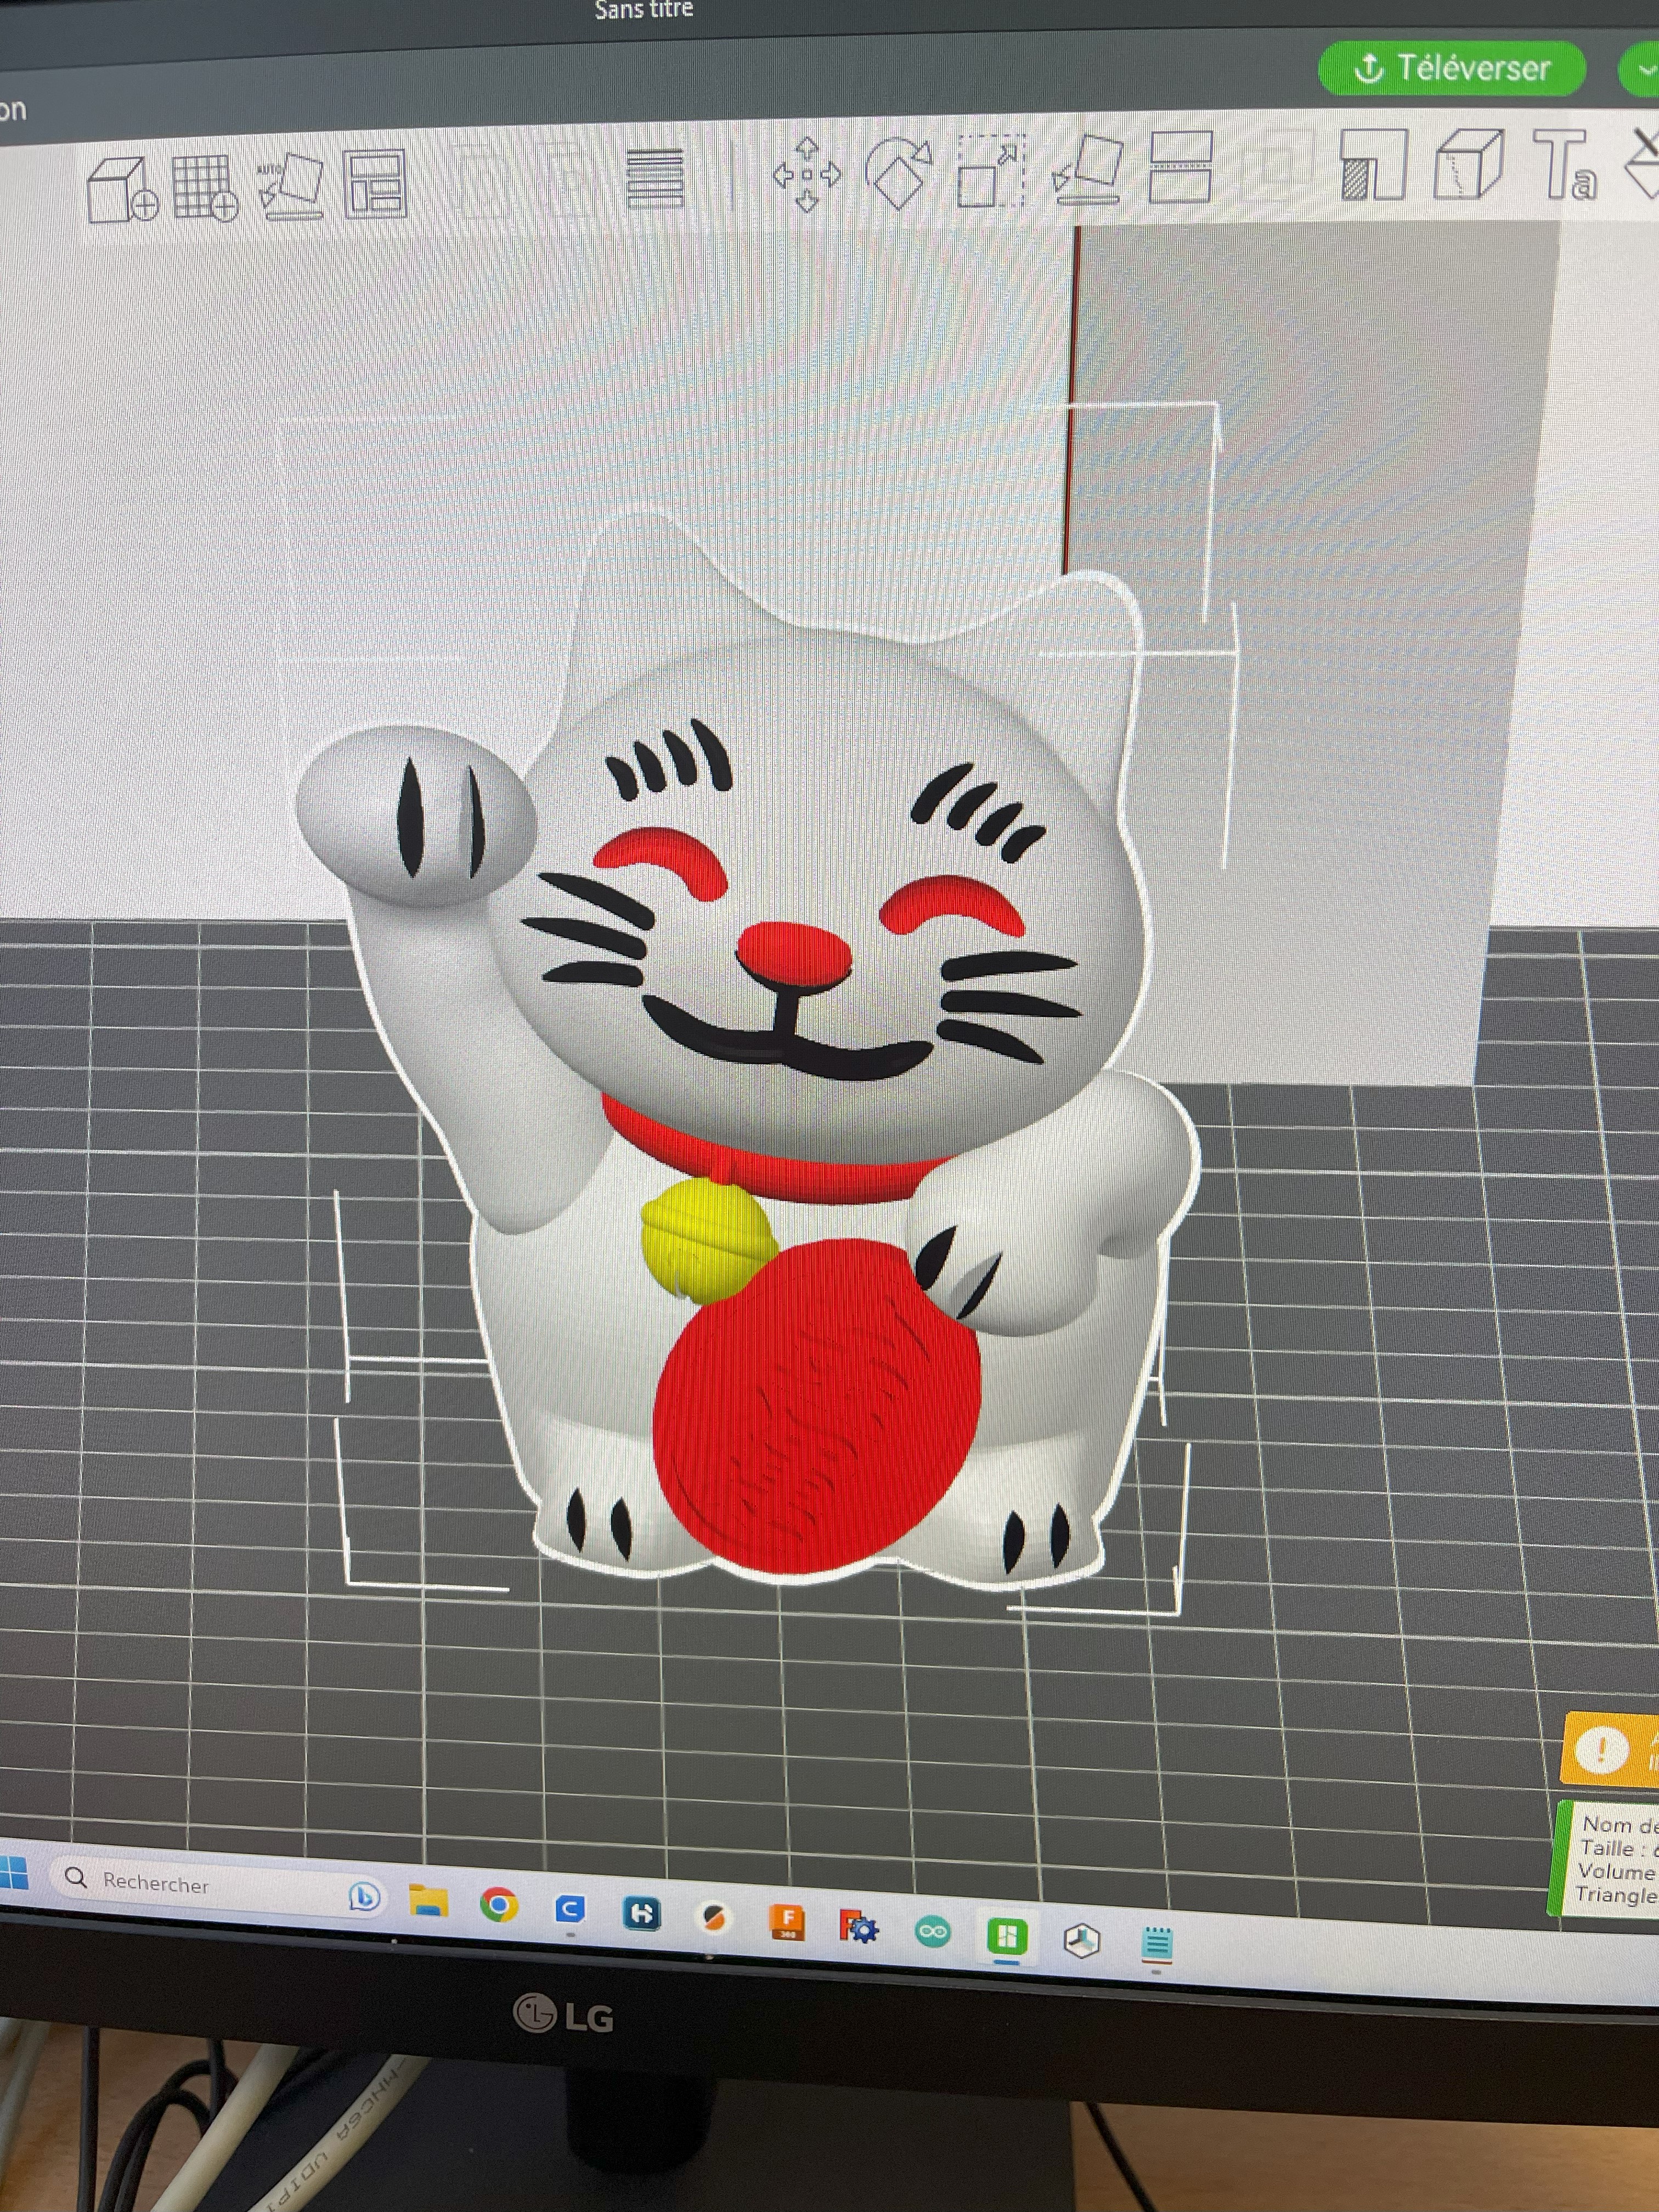
Task: Select the Scale tool
Action: pos(991,171)
